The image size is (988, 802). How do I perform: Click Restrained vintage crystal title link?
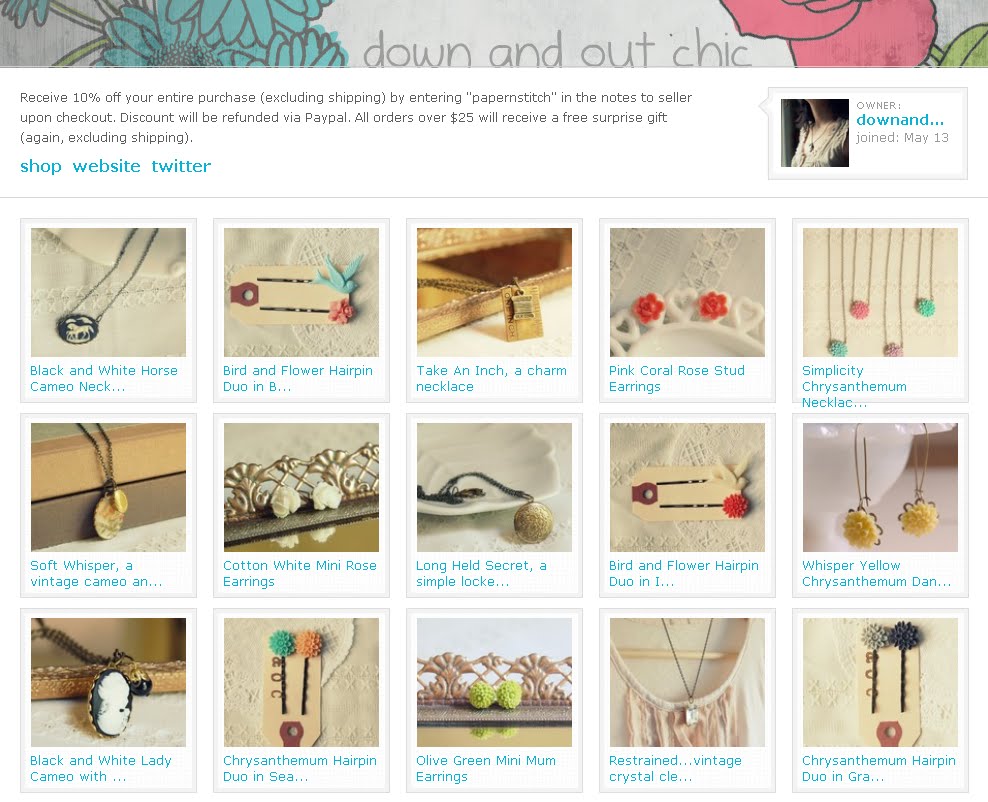675,769
